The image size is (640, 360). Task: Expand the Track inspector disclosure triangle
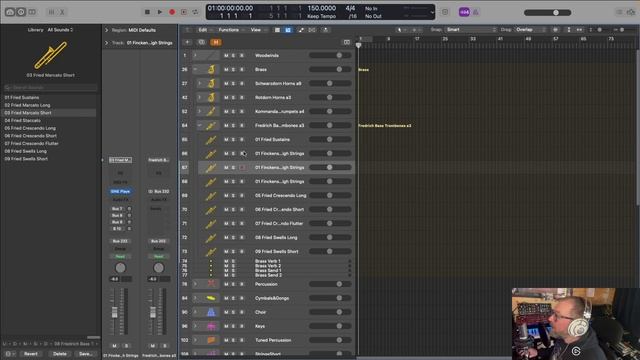(x=107, y=43)
